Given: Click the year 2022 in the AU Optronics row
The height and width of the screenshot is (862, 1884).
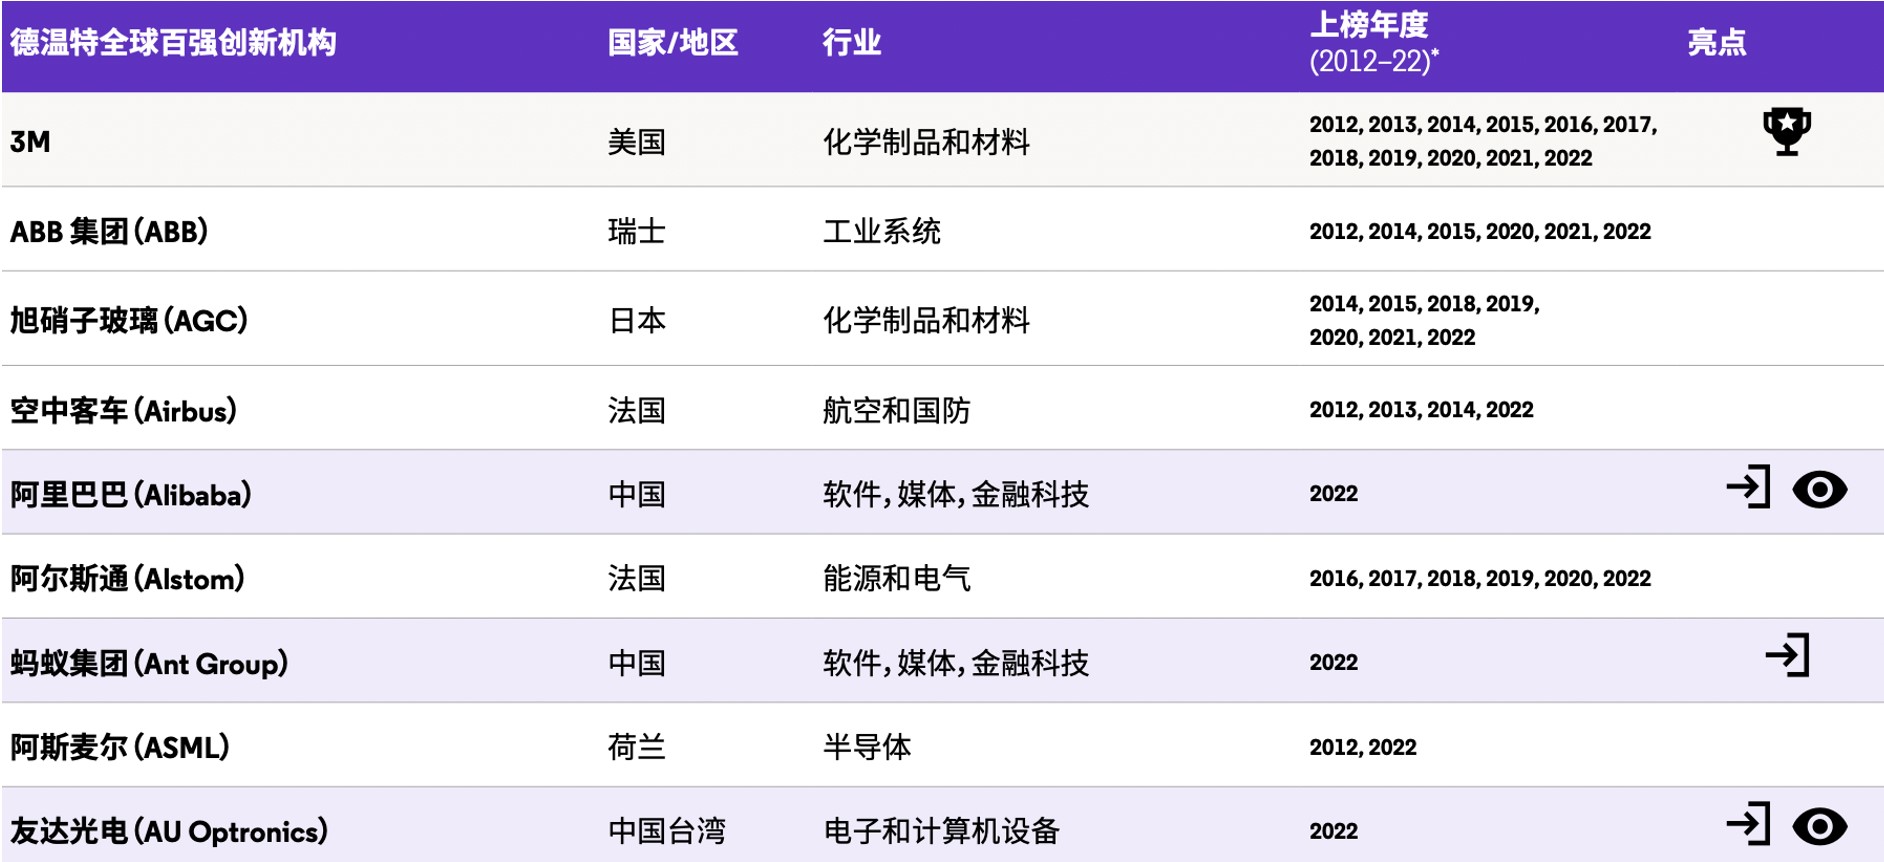Looking at the screenshot, I should (x=1334, y=831).
